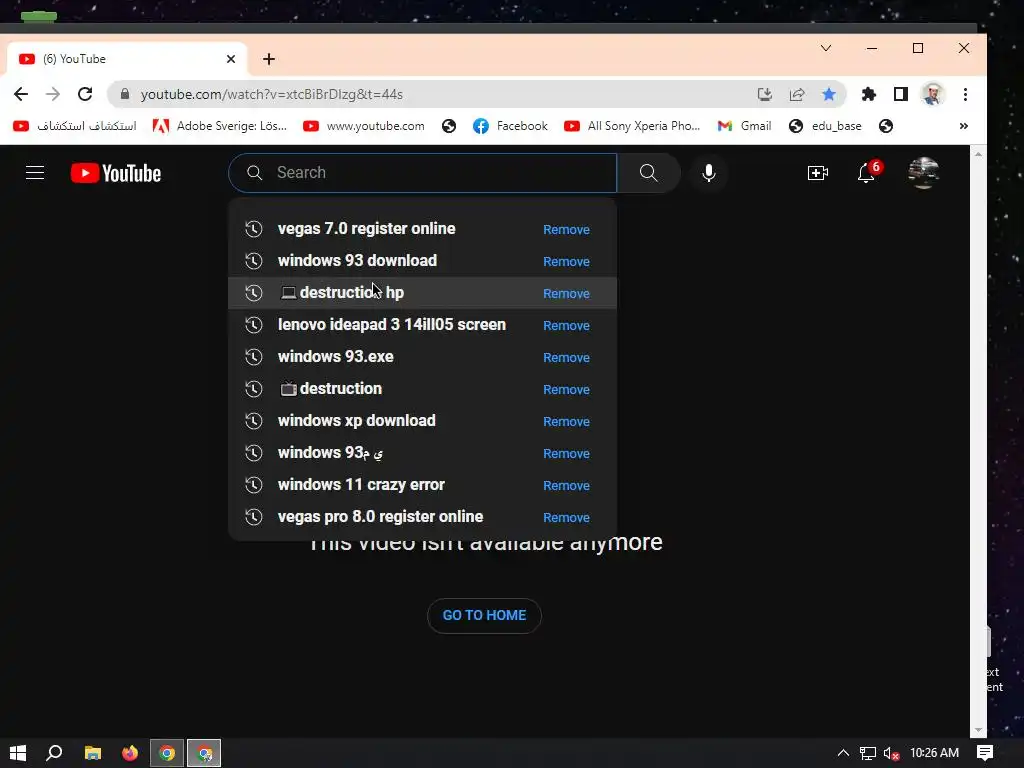Show hidden system tray icons
Screen dimensions: 1024x768
click(843, 753)
